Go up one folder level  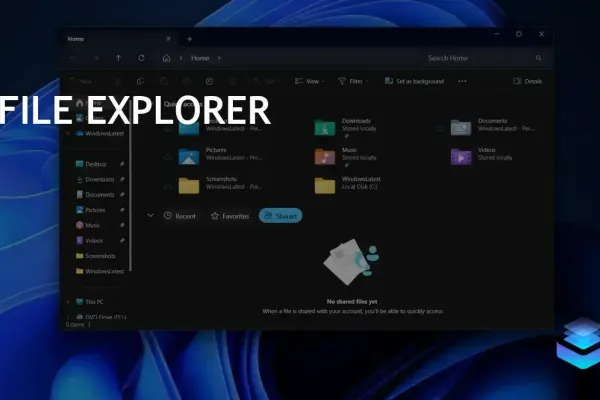[x=119, y=58]
